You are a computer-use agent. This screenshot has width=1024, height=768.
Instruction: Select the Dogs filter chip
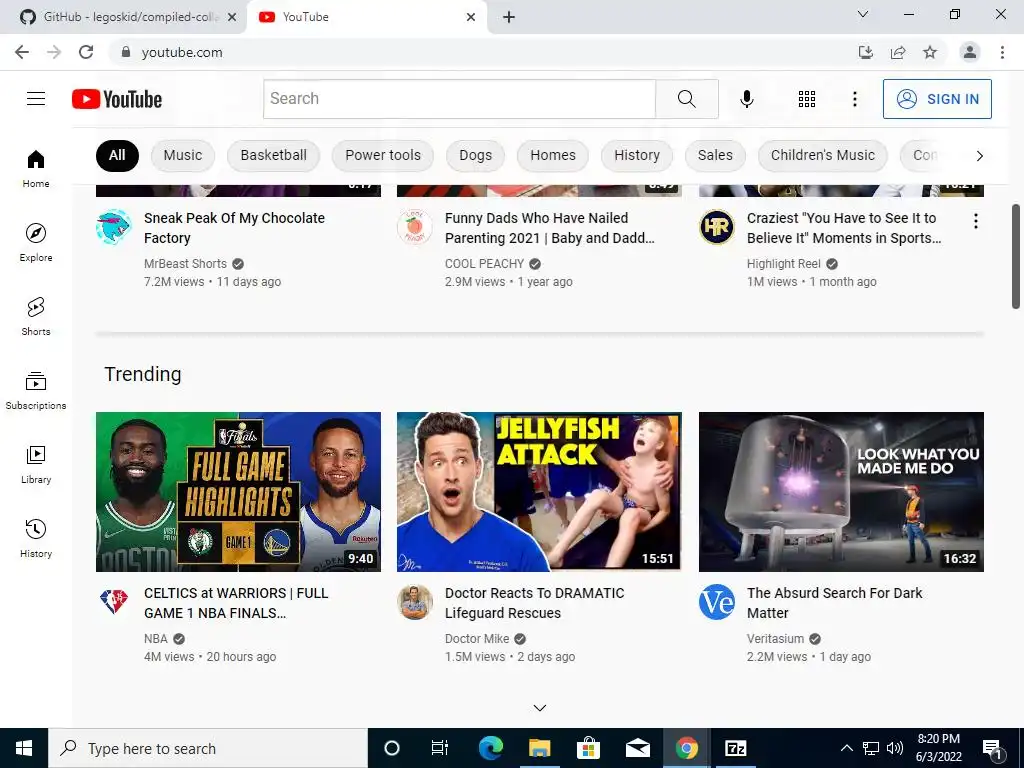[x=475, y=155]
